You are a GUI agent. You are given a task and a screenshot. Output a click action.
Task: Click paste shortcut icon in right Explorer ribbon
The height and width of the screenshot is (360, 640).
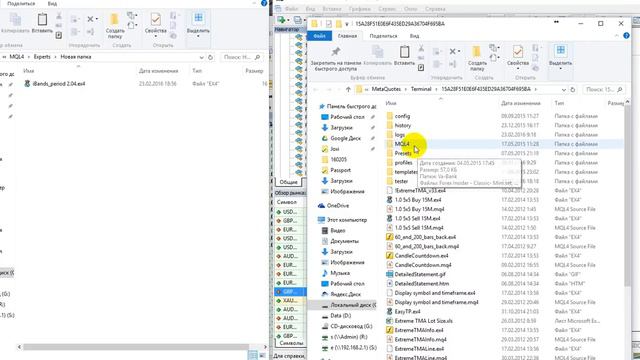(x=421, y=67)
